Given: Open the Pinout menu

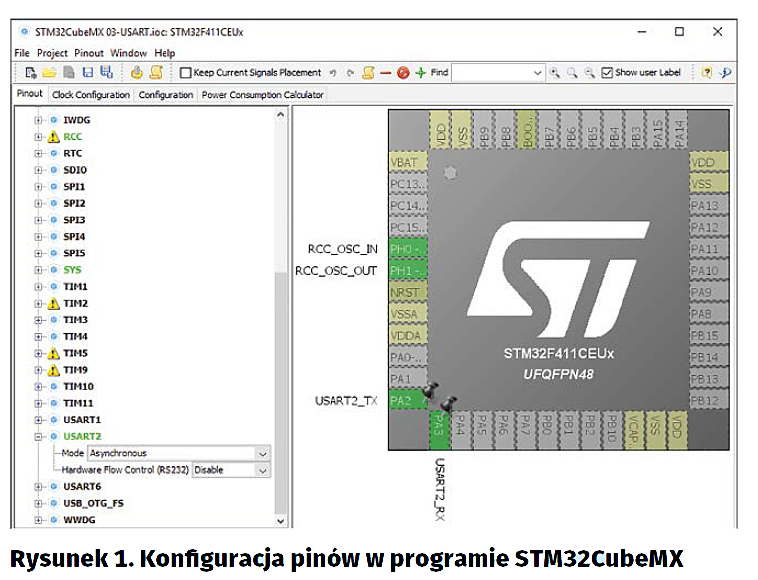Looking at the screenshot, I should pyautogui.click(x=89, y=53).
